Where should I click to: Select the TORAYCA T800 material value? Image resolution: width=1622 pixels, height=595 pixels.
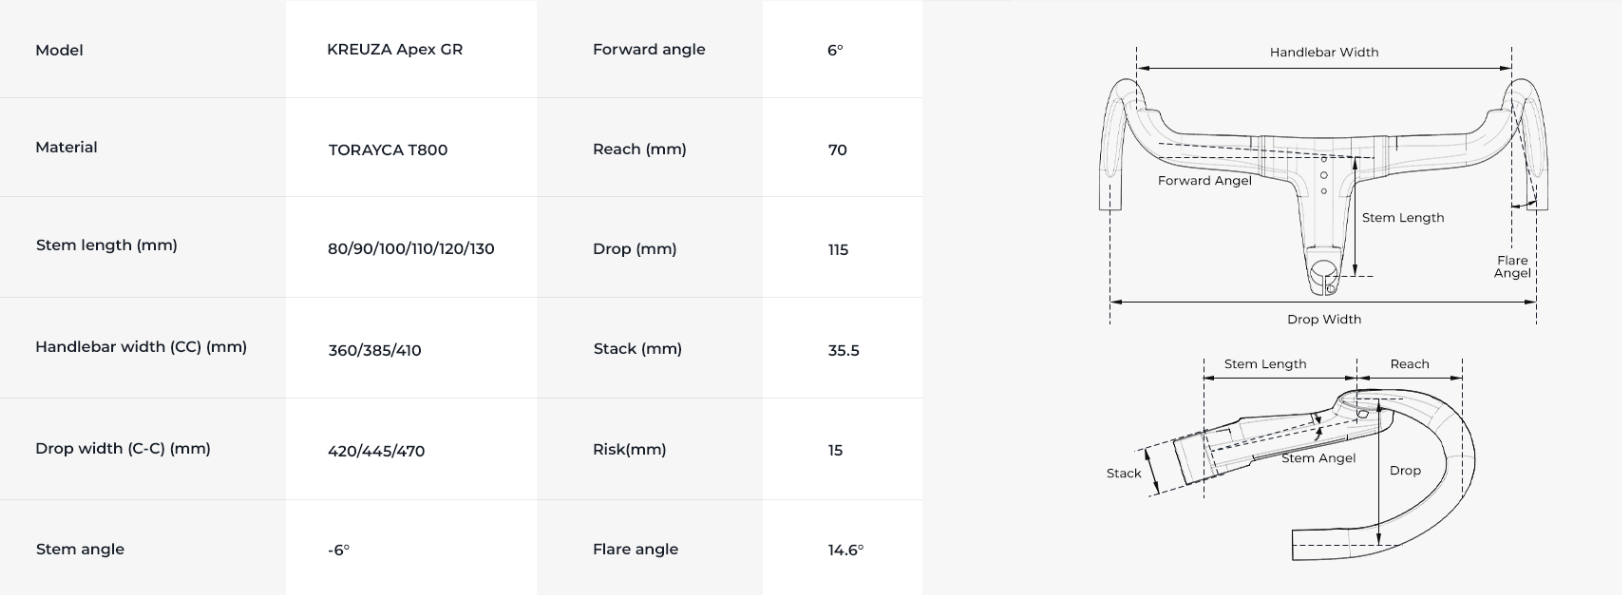click(387, 150)
